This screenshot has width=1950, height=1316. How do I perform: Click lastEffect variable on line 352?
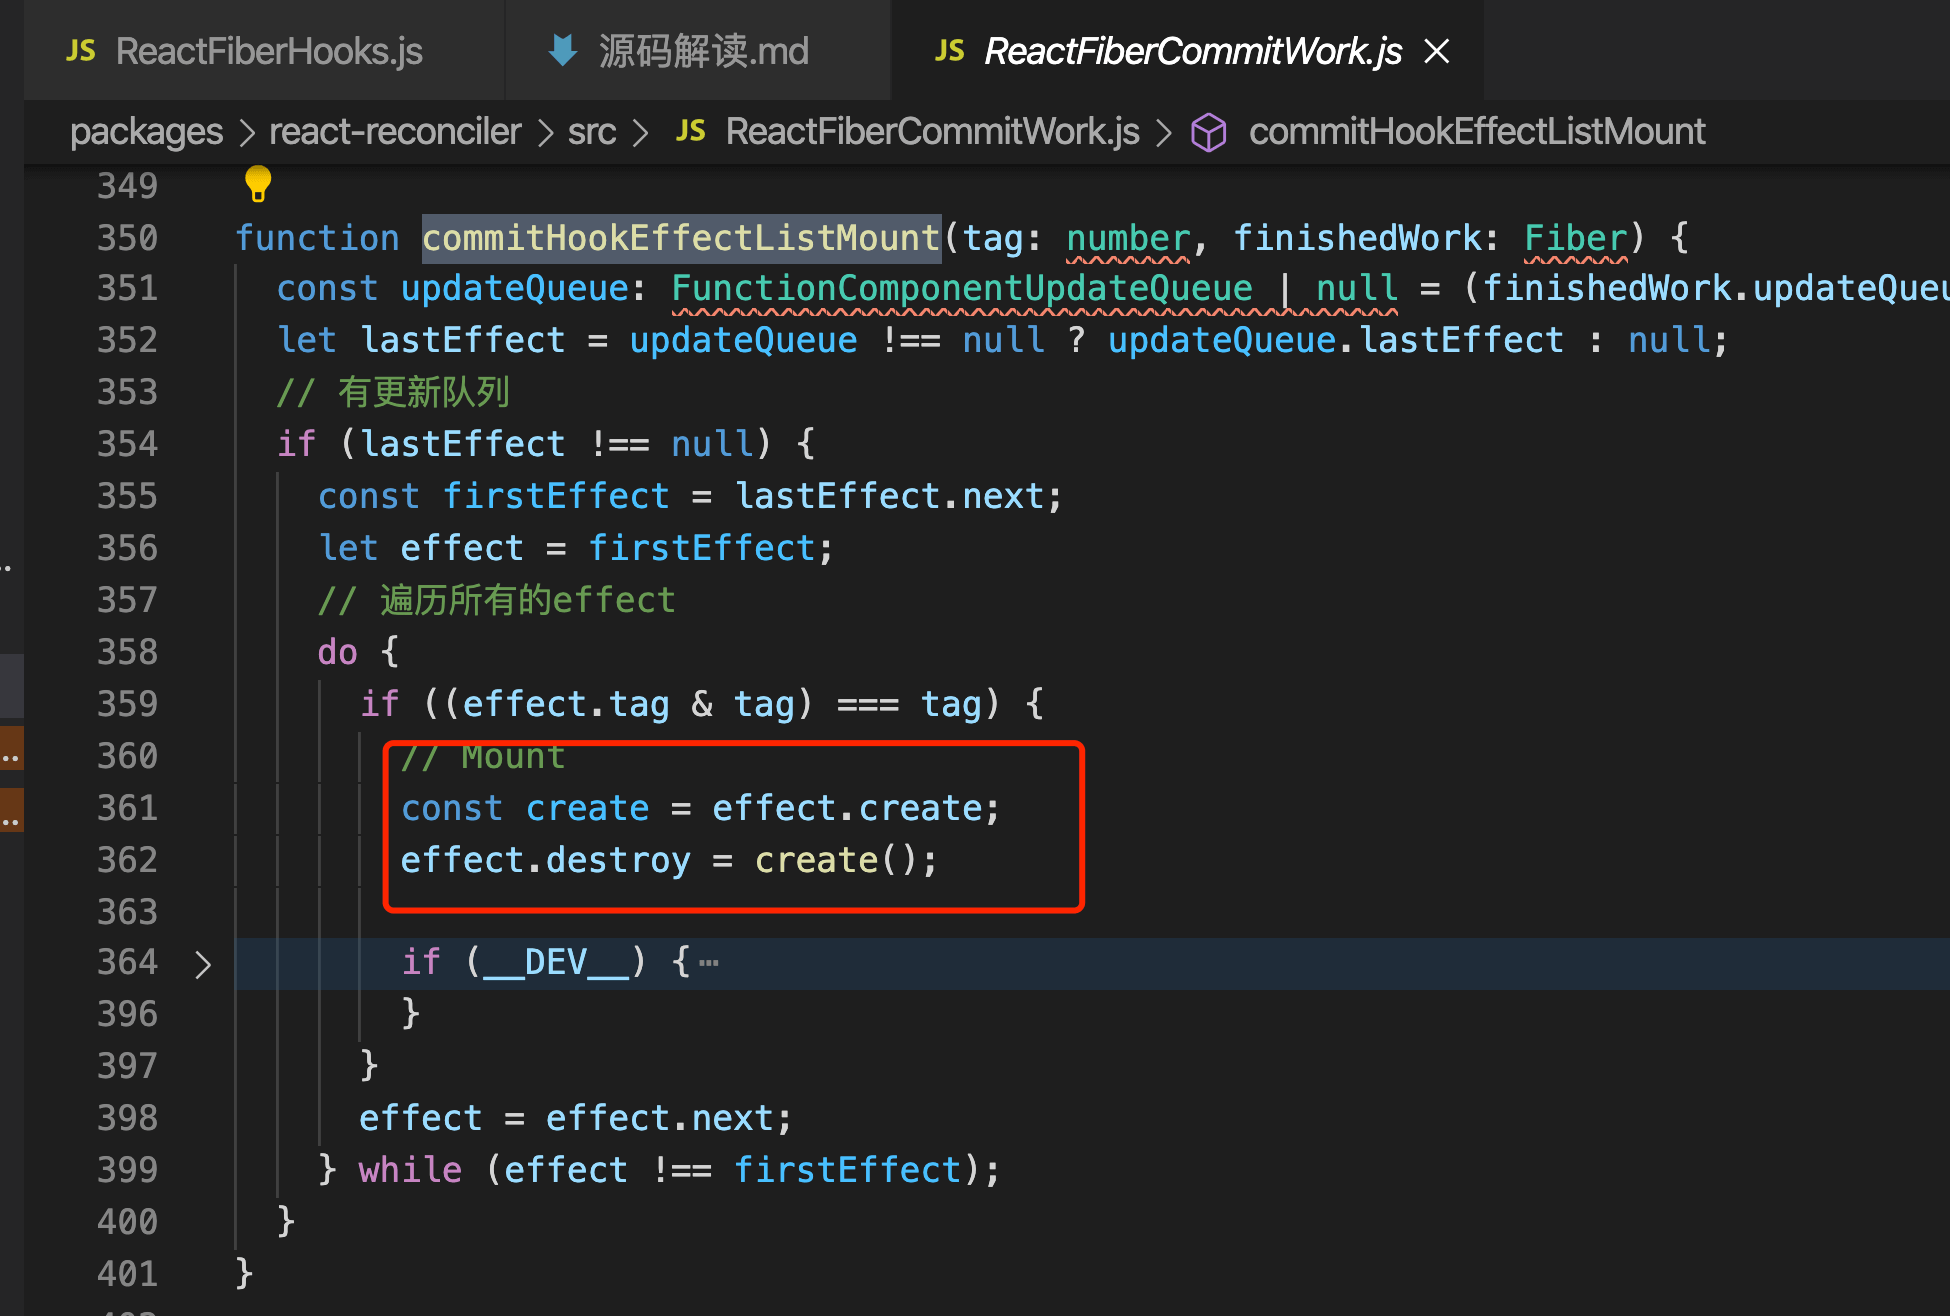click(463, 340)
